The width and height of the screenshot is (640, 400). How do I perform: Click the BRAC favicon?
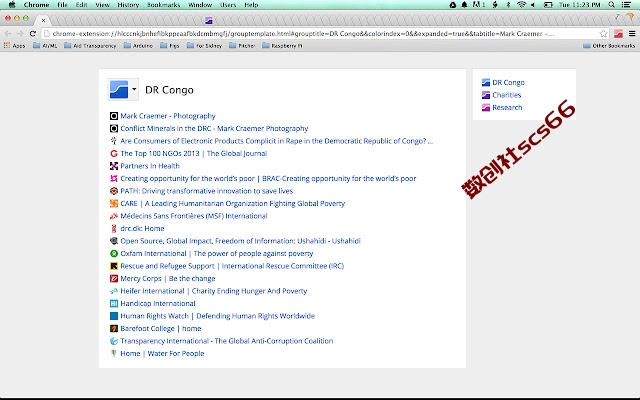point(114,178)
